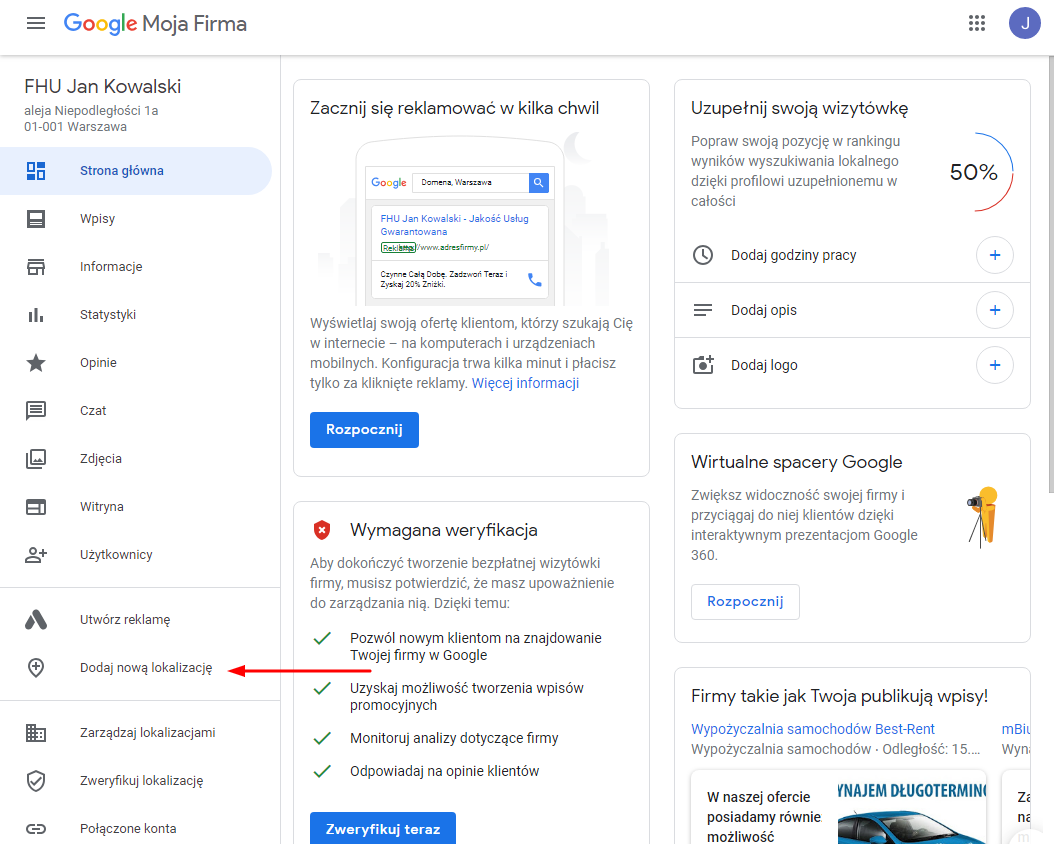Open the Czat section
Viewport: 1054px width, 844px height.
pos(93,411)
